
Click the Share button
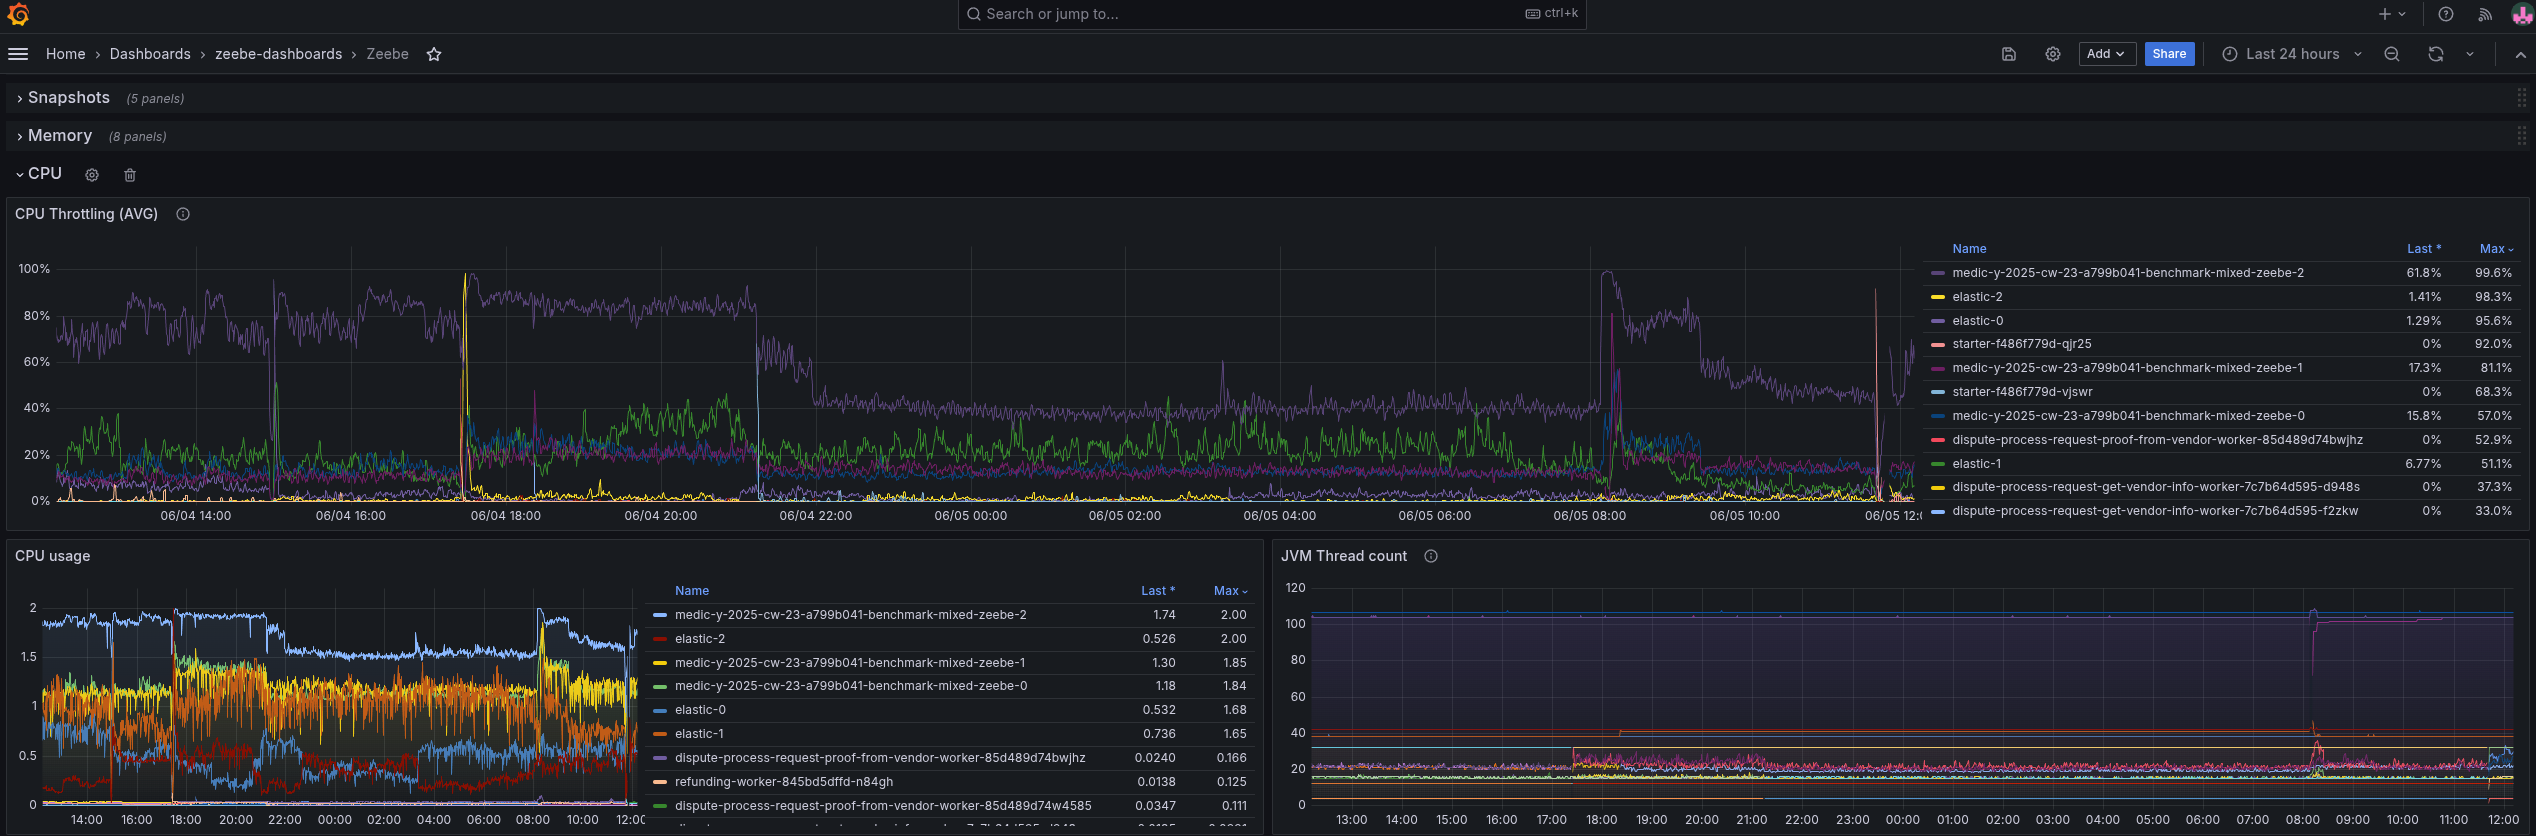coord(2169,54)
